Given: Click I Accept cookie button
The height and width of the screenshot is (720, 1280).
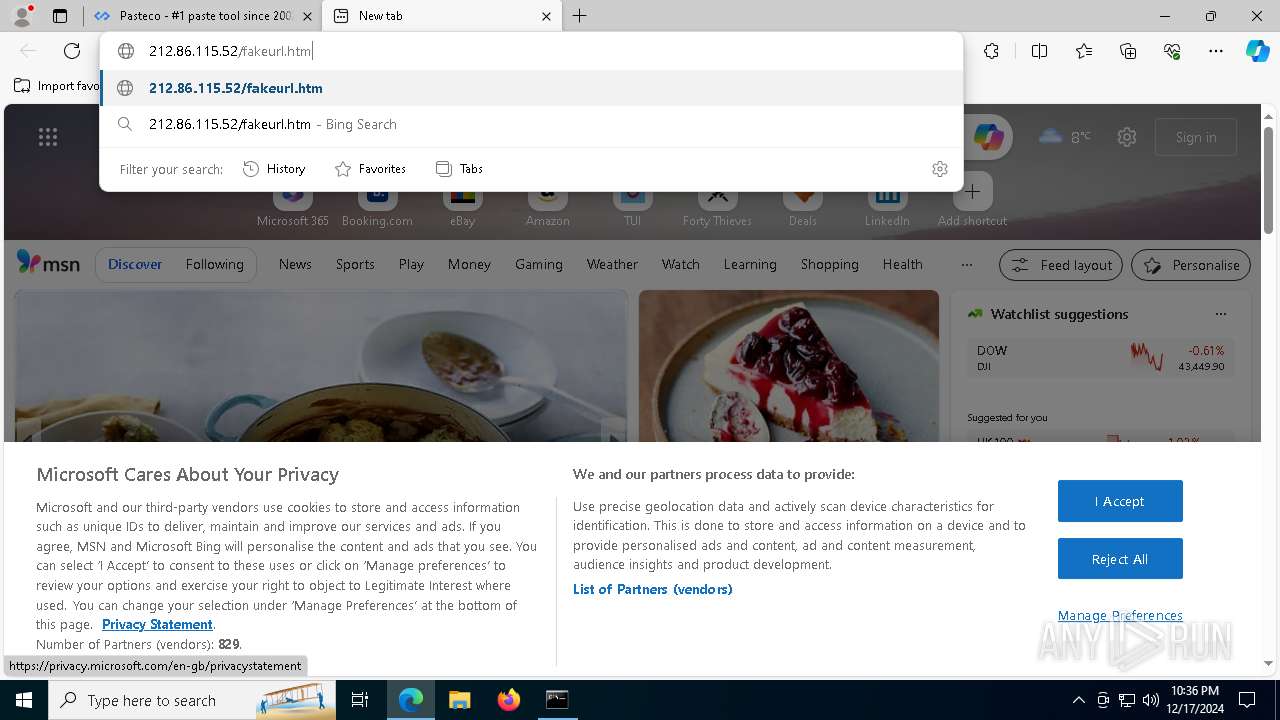Looking at the screenshot, I should click(1120, 501).
